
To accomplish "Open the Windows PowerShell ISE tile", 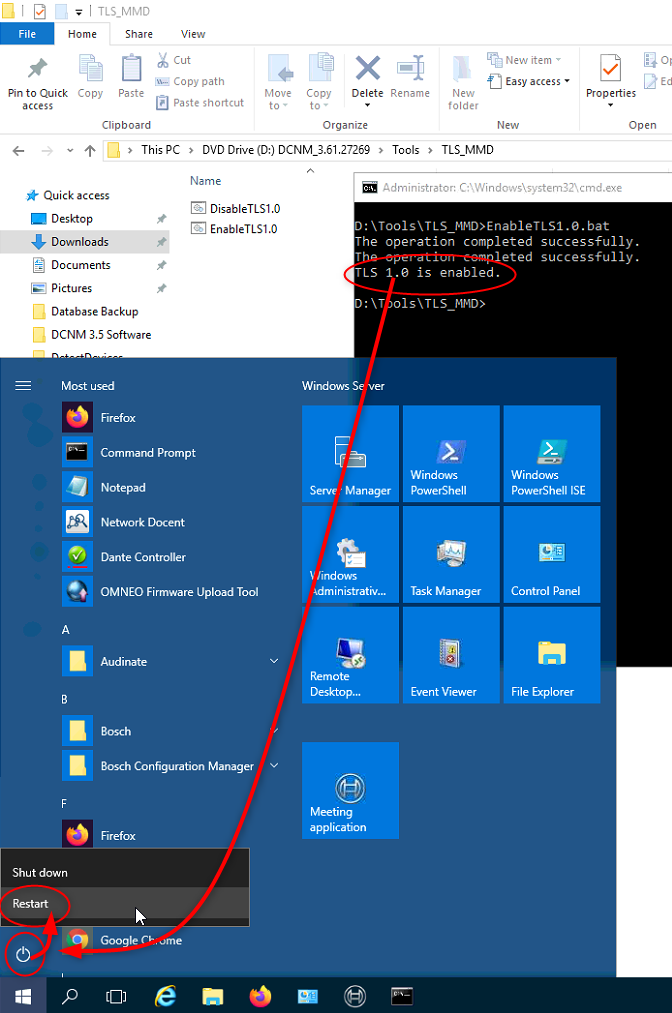I will (x=552, y=454).
